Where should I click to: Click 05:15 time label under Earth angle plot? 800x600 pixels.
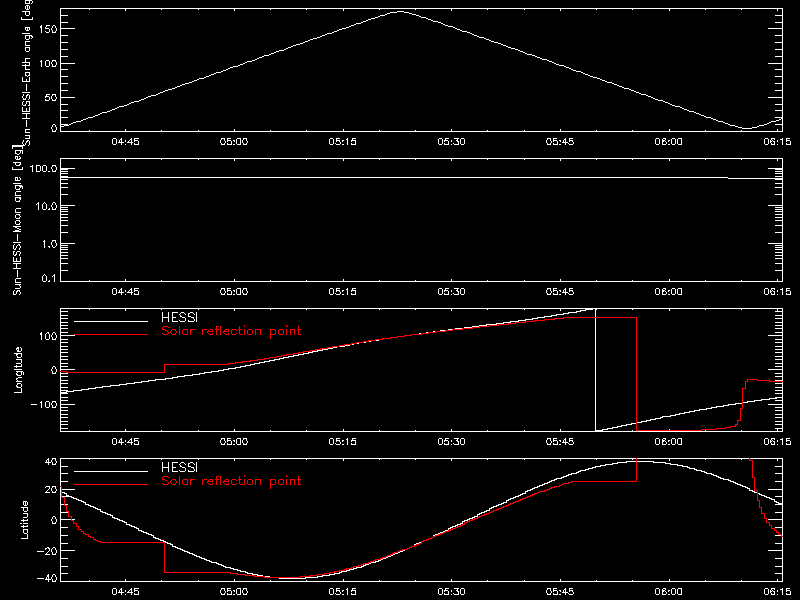coord(343,141)
